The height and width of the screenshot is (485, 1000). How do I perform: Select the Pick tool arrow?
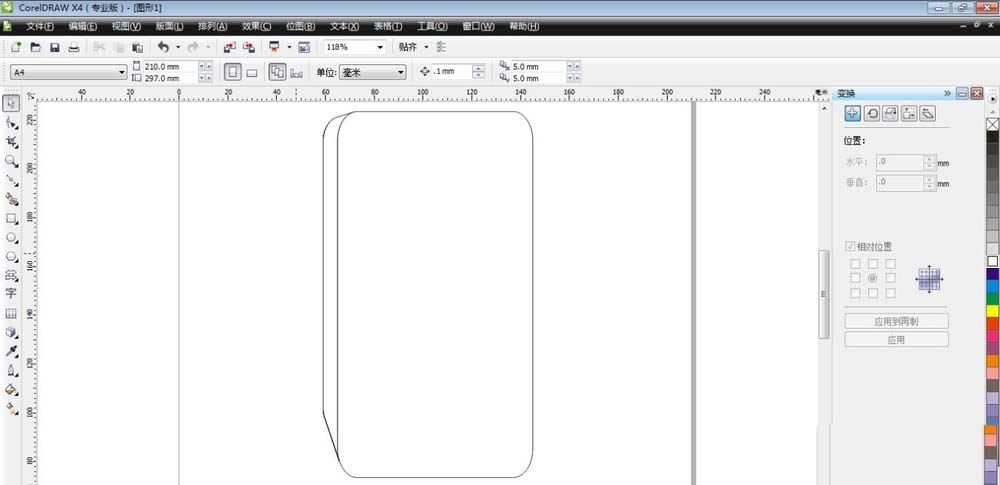pos(11,103)
